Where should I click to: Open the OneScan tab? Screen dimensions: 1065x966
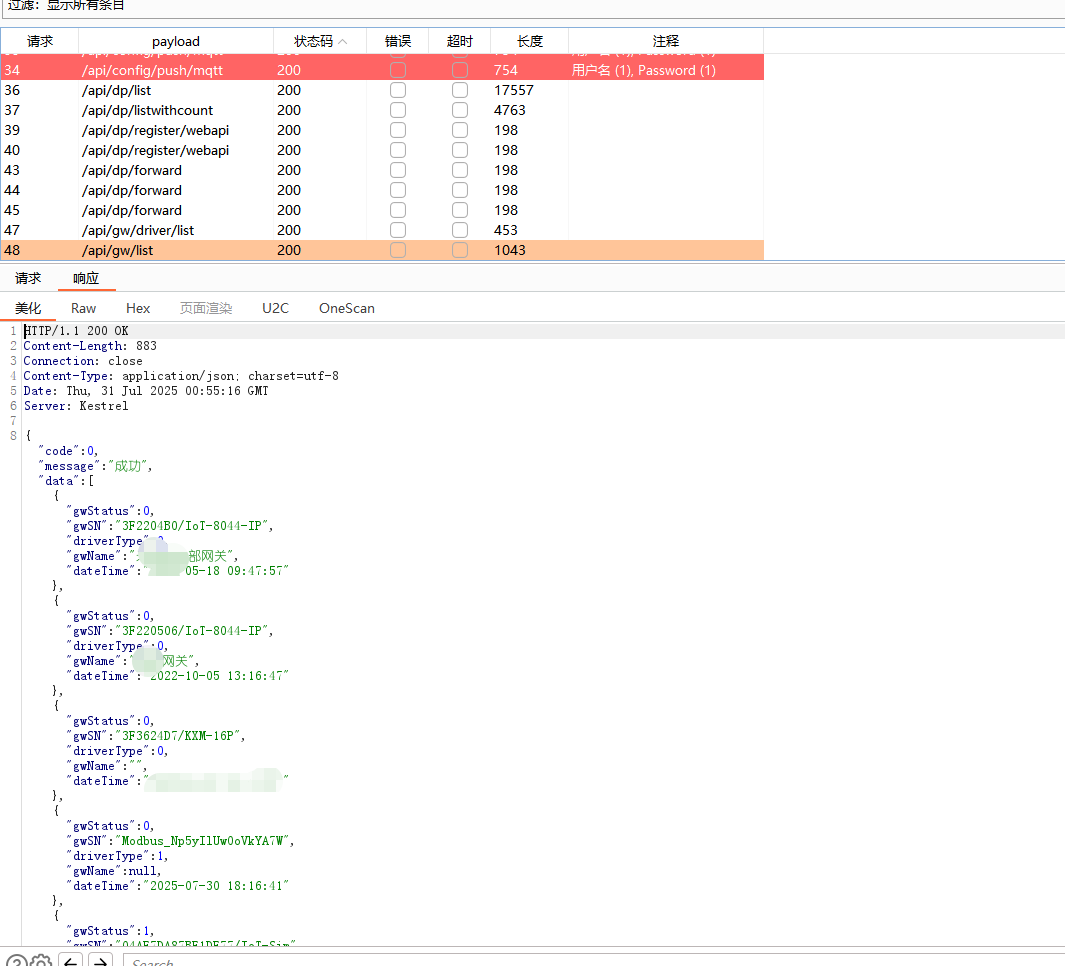pos(346,308)
